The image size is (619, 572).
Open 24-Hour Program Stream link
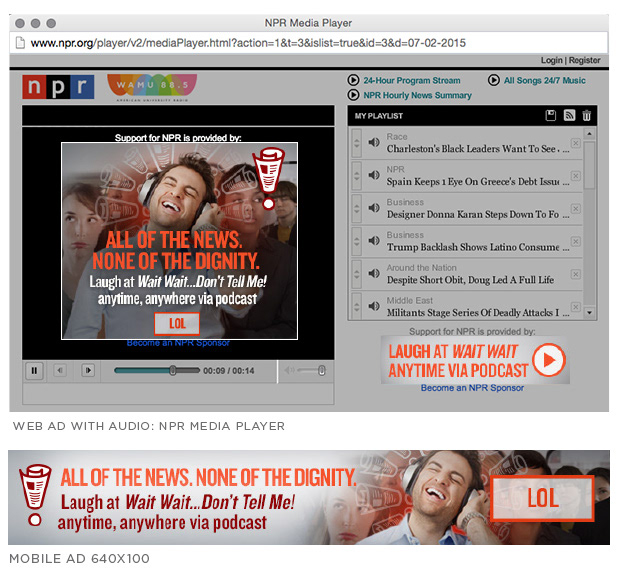(412, 81)
